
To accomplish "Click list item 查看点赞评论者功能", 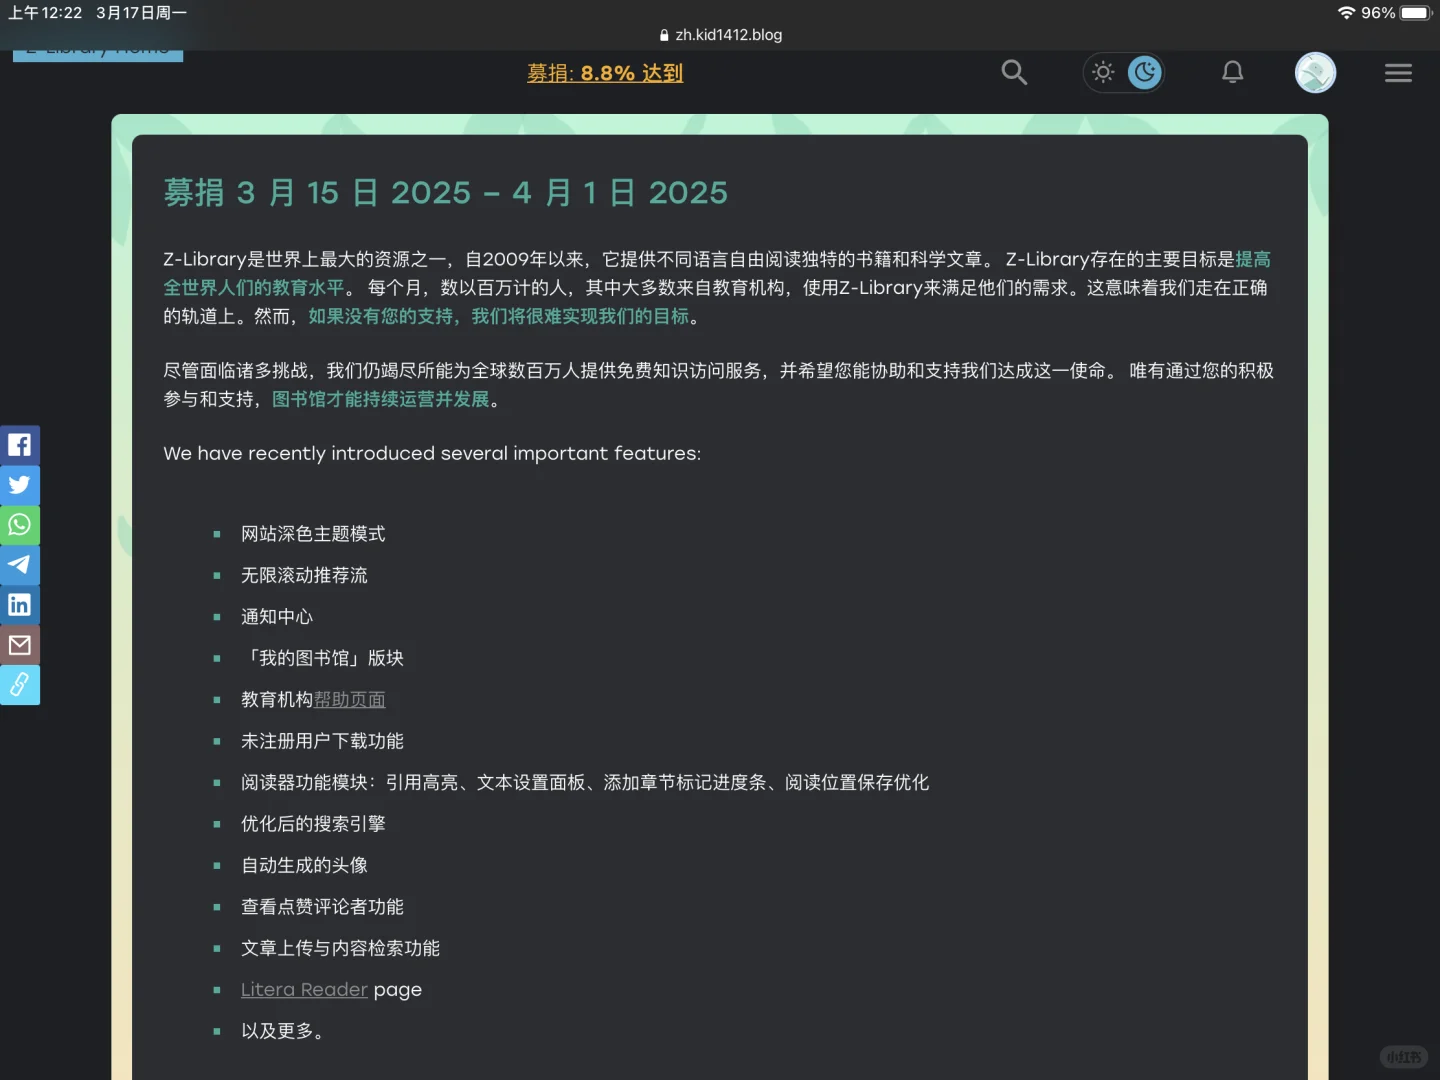I will point(322,907).
